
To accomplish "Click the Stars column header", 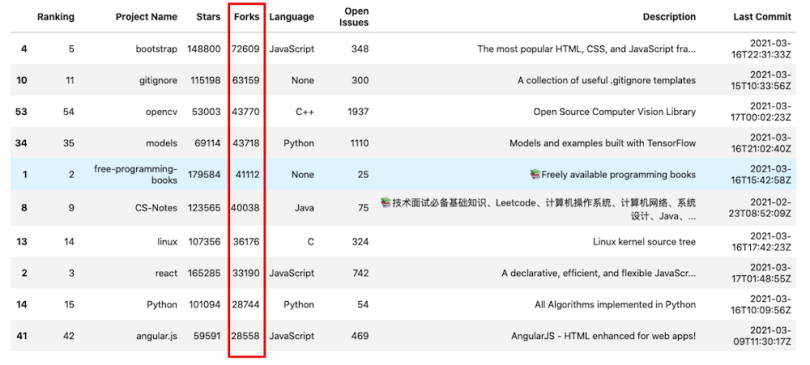I will tap(208, 17).
